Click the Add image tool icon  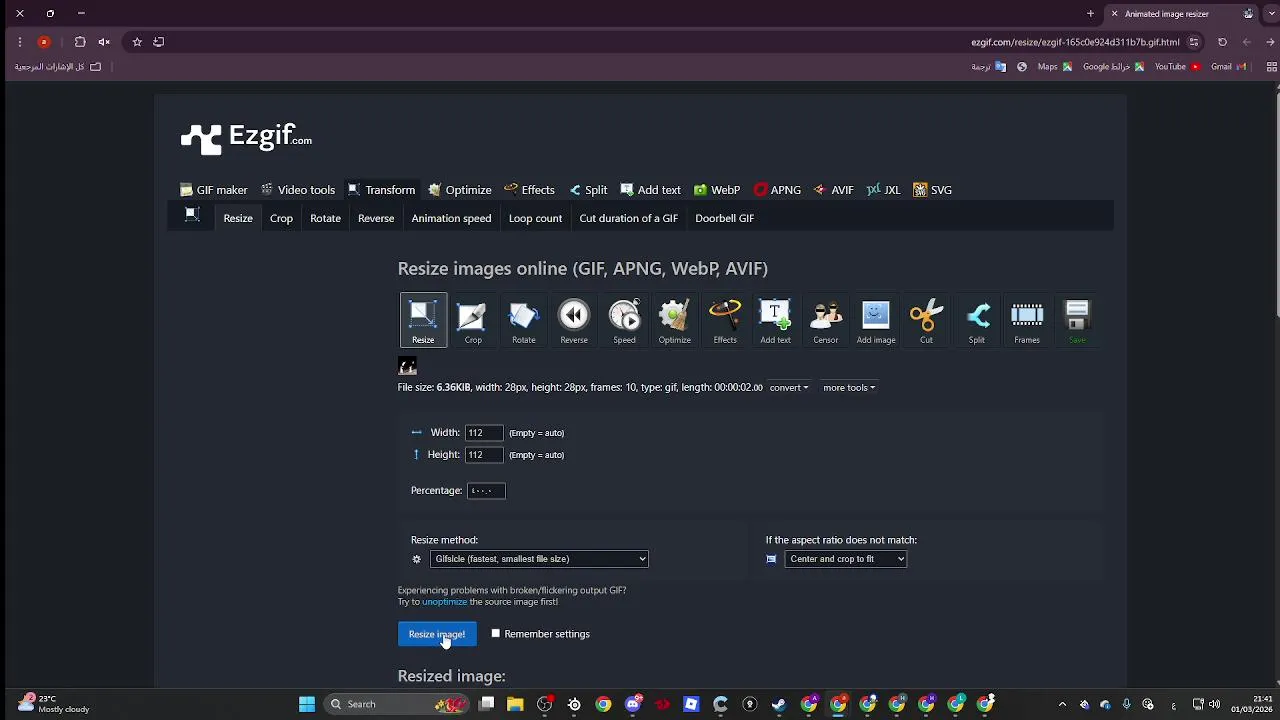pos(876,322)
